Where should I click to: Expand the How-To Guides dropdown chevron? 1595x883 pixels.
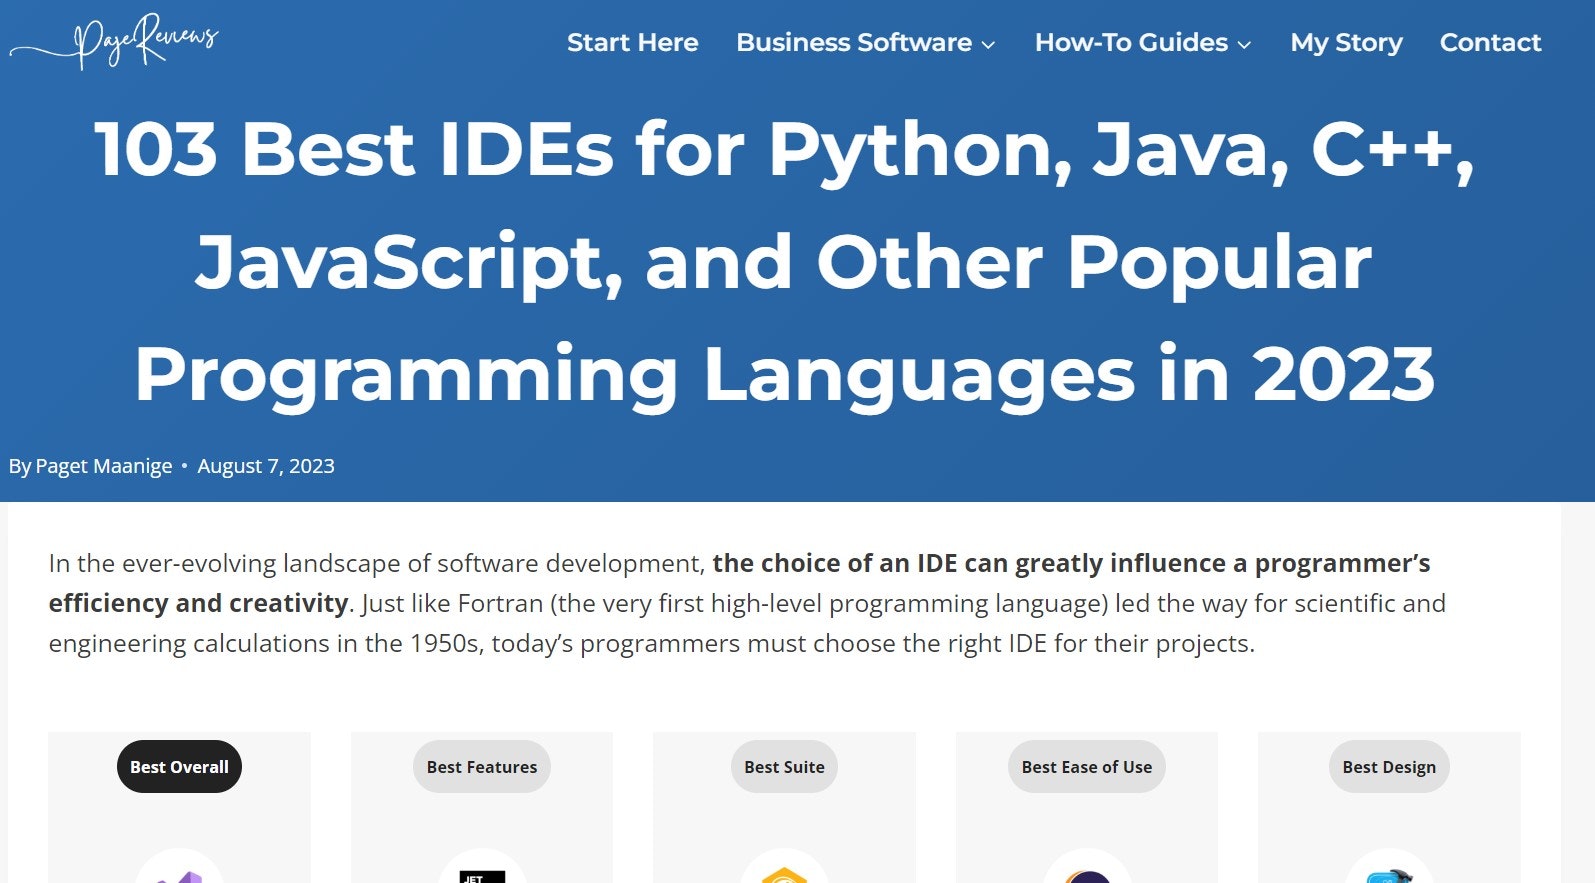1244,45
